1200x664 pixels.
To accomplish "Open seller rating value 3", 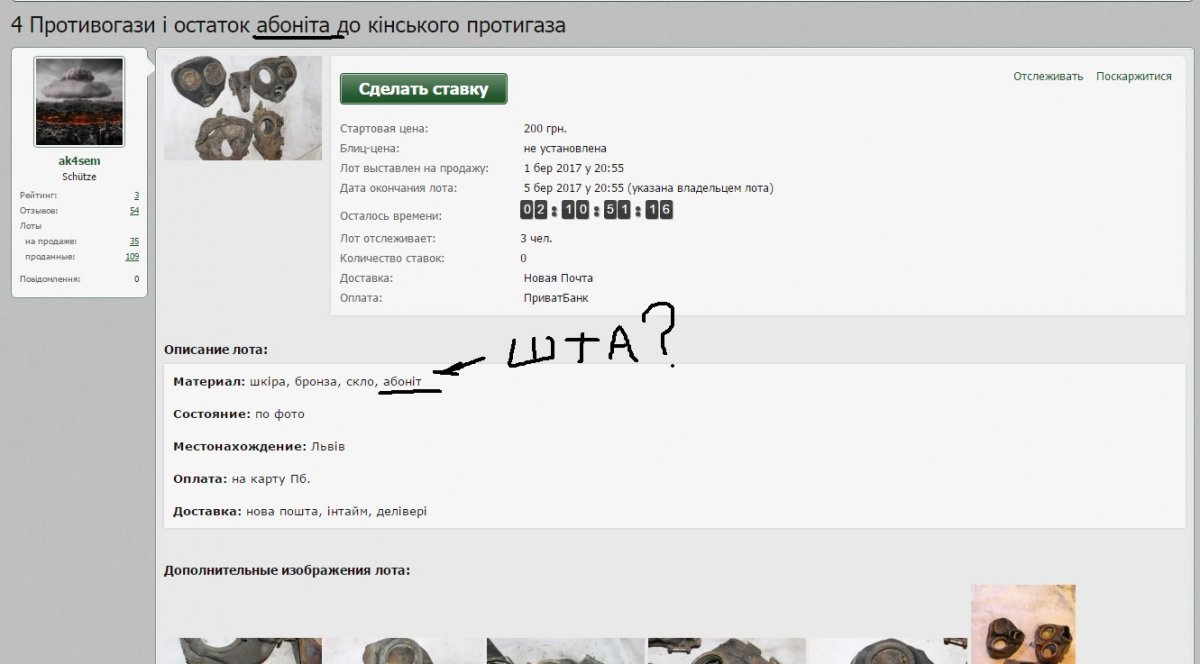I will point(136,195).
